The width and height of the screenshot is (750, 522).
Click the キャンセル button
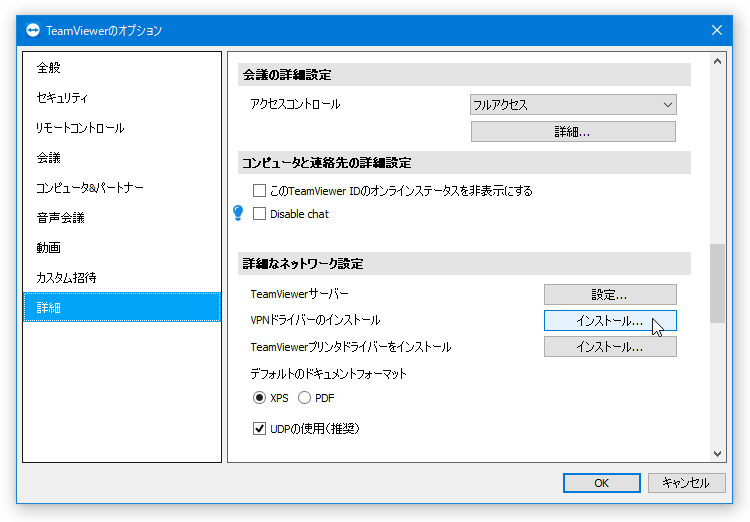click(x=686, y=483)
